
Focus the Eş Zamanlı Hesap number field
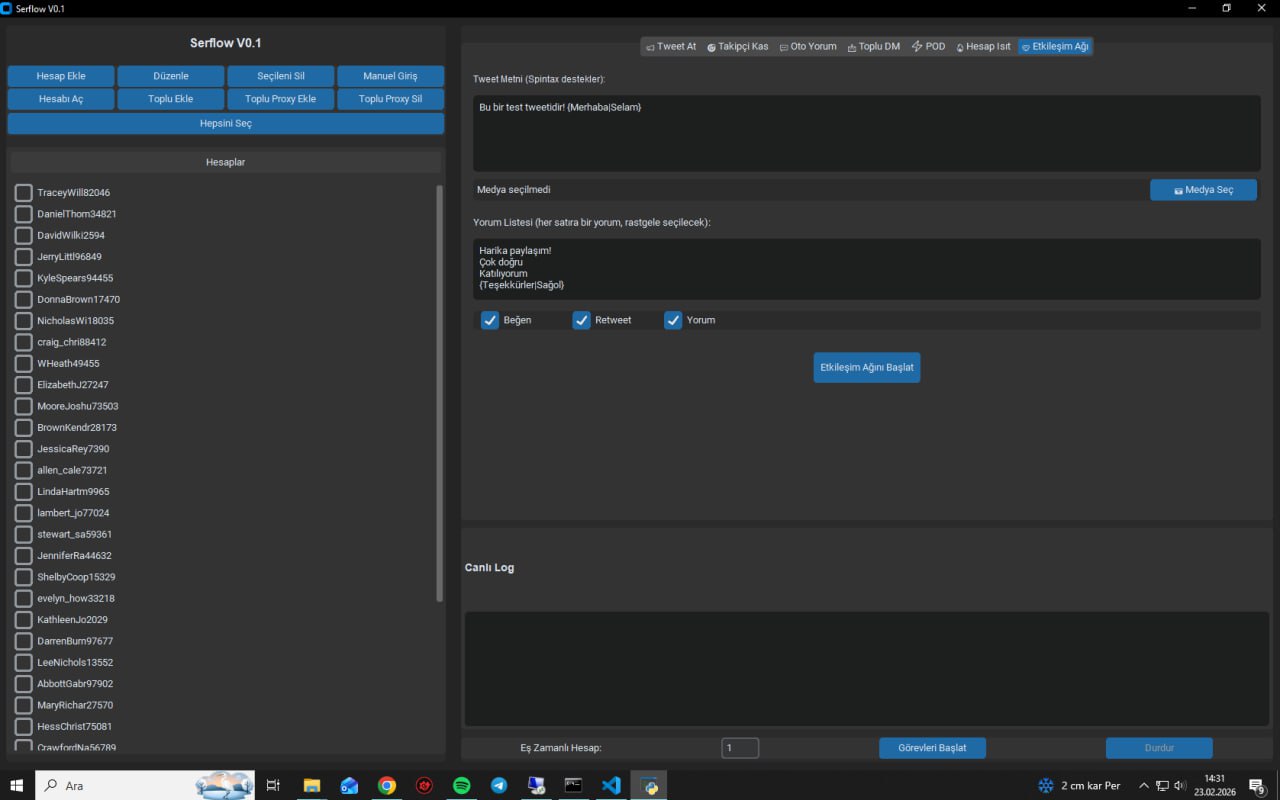[x=740, y=748]
